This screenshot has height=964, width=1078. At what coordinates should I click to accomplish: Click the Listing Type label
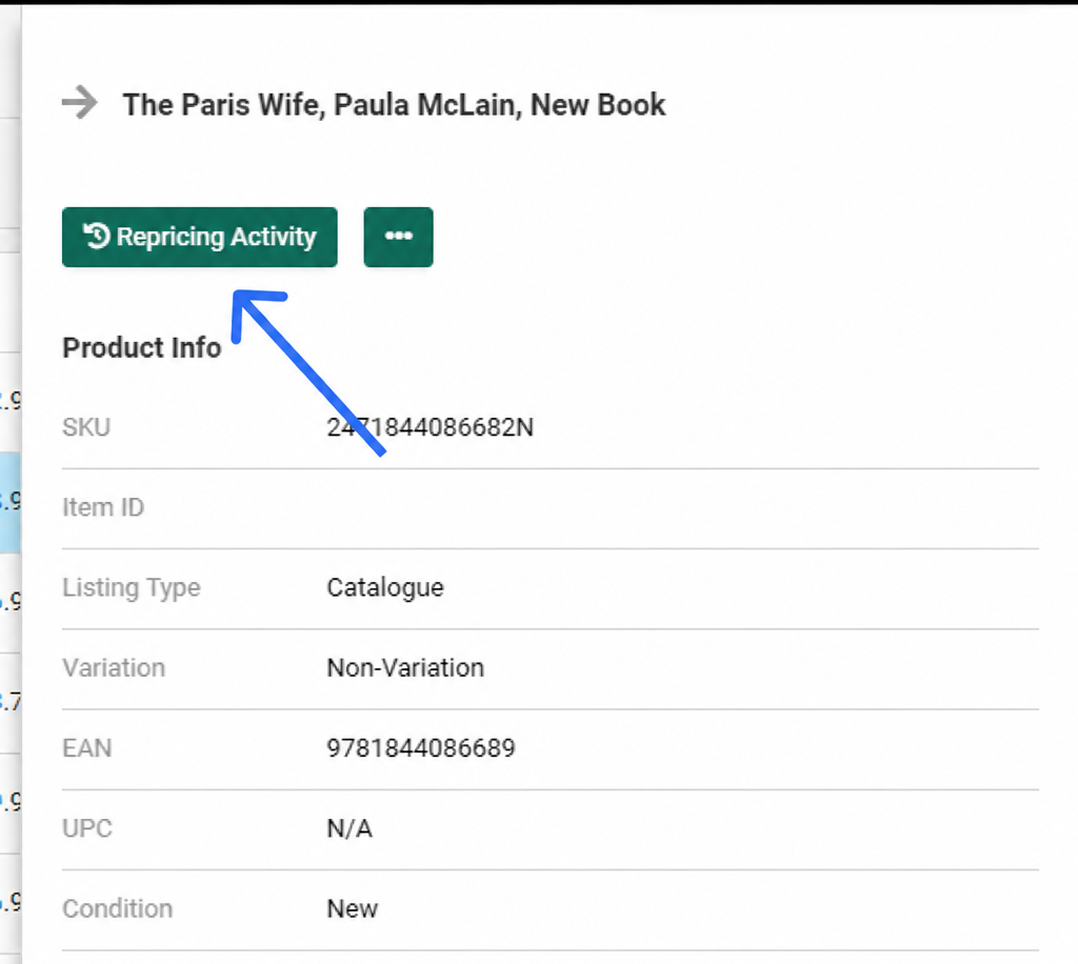tap(131, 588)
